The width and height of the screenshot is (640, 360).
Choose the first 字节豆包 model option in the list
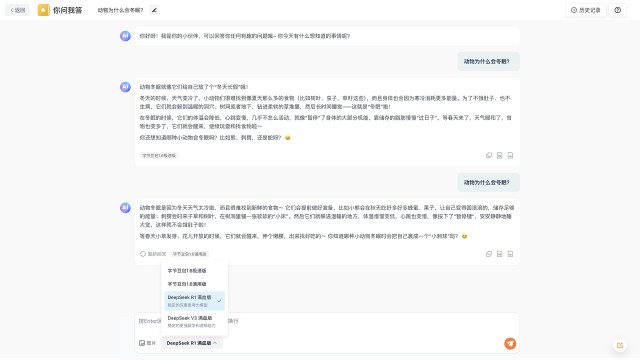195,271
